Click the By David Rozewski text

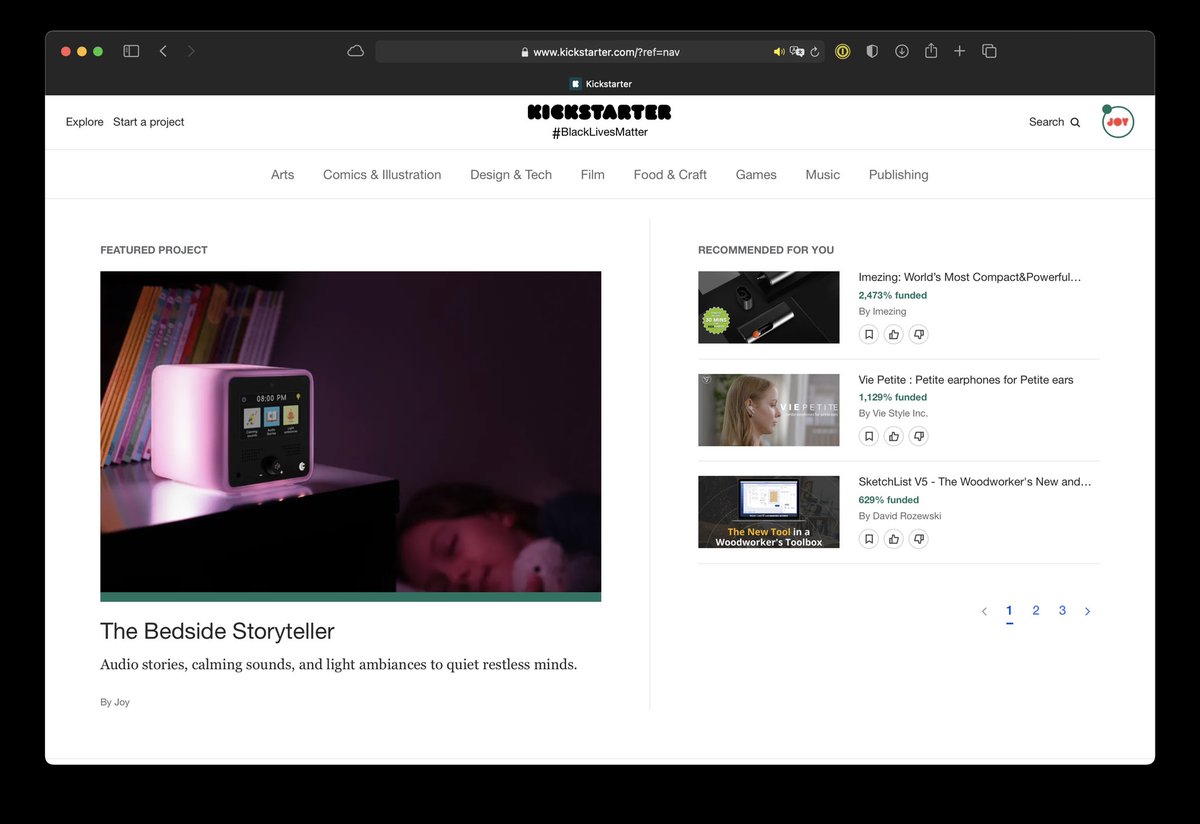coord(900,516)
